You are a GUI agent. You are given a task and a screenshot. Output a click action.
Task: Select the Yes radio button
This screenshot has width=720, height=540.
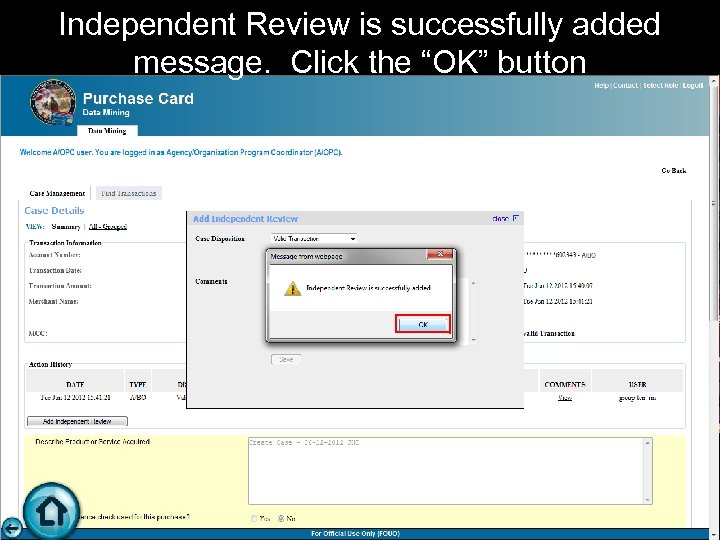(254, 518)
